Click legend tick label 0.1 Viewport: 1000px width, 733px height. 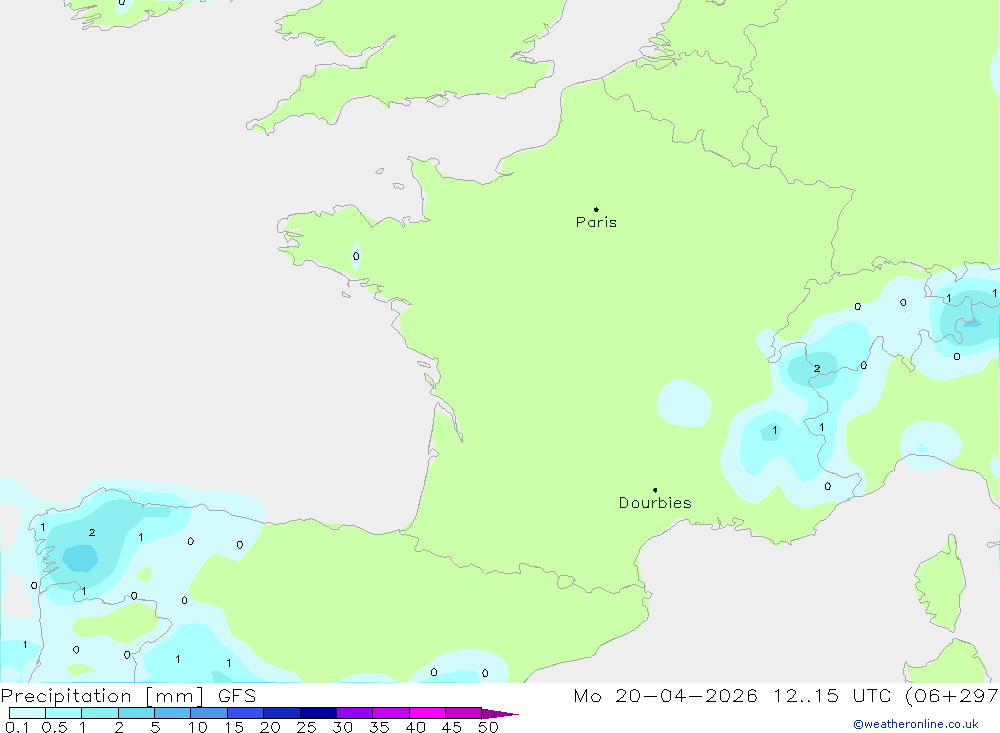pos(17,727)
